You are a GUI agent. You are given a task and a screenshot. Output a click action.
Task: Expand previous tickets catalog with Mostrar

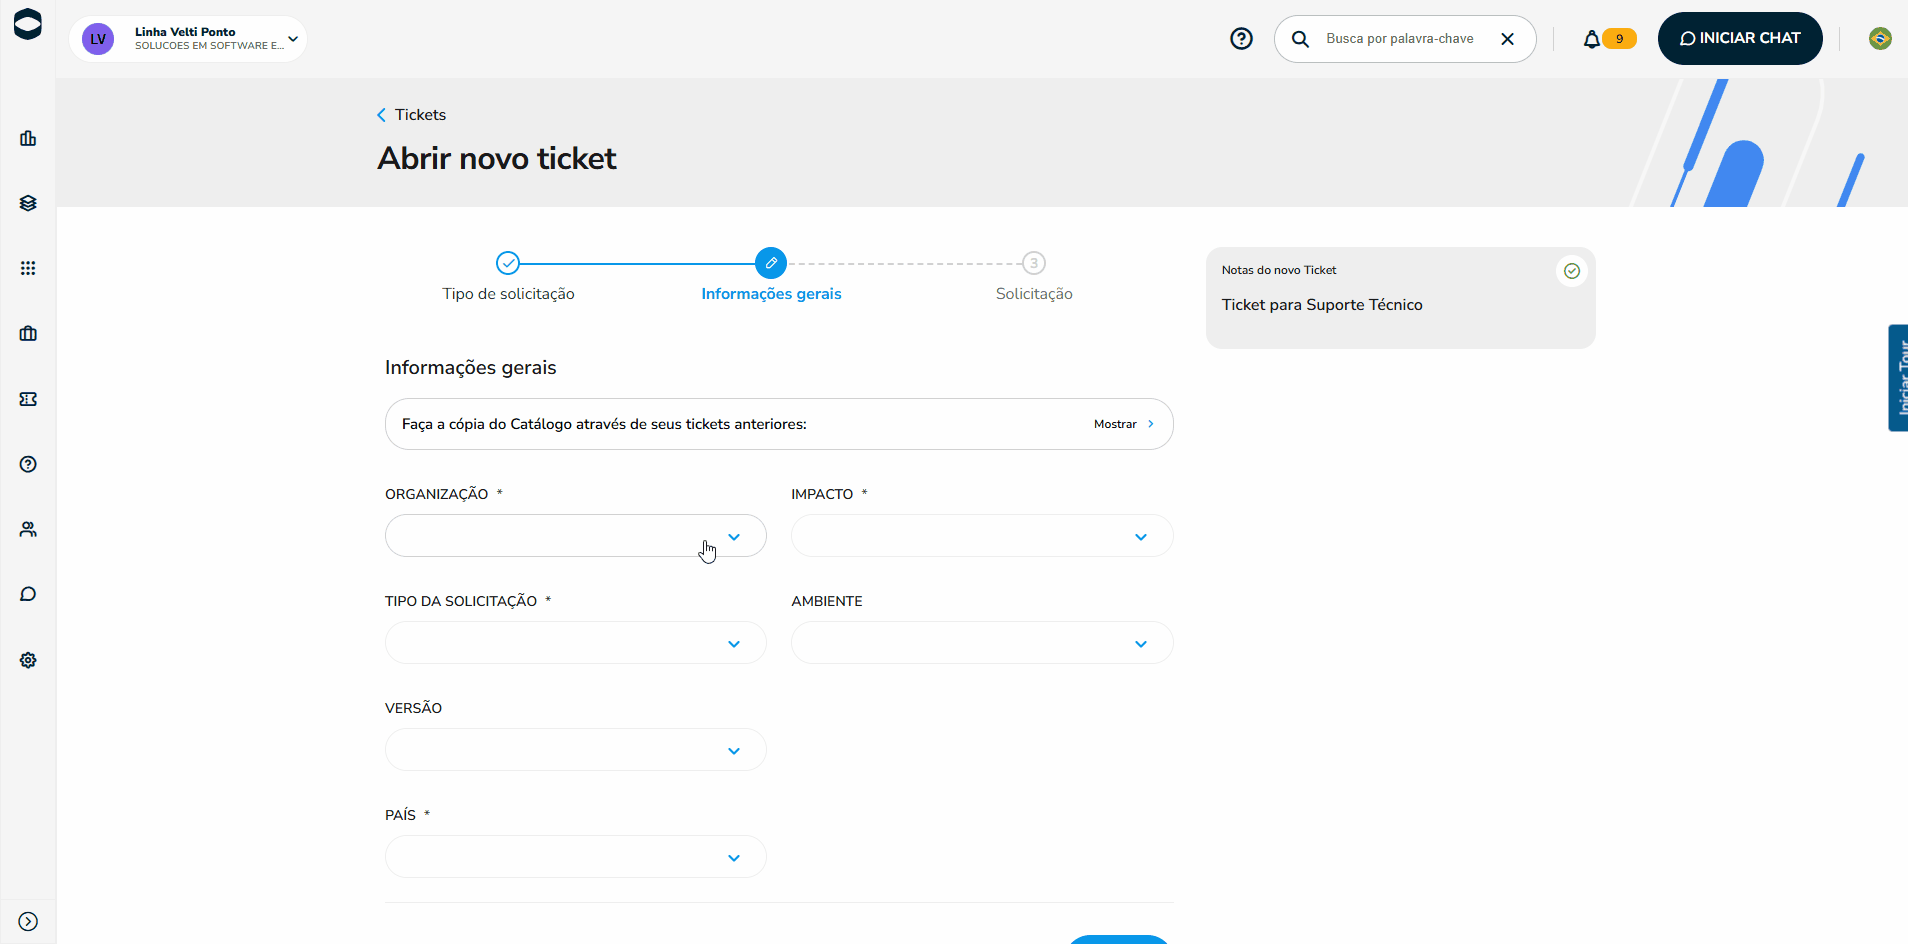1124,424
